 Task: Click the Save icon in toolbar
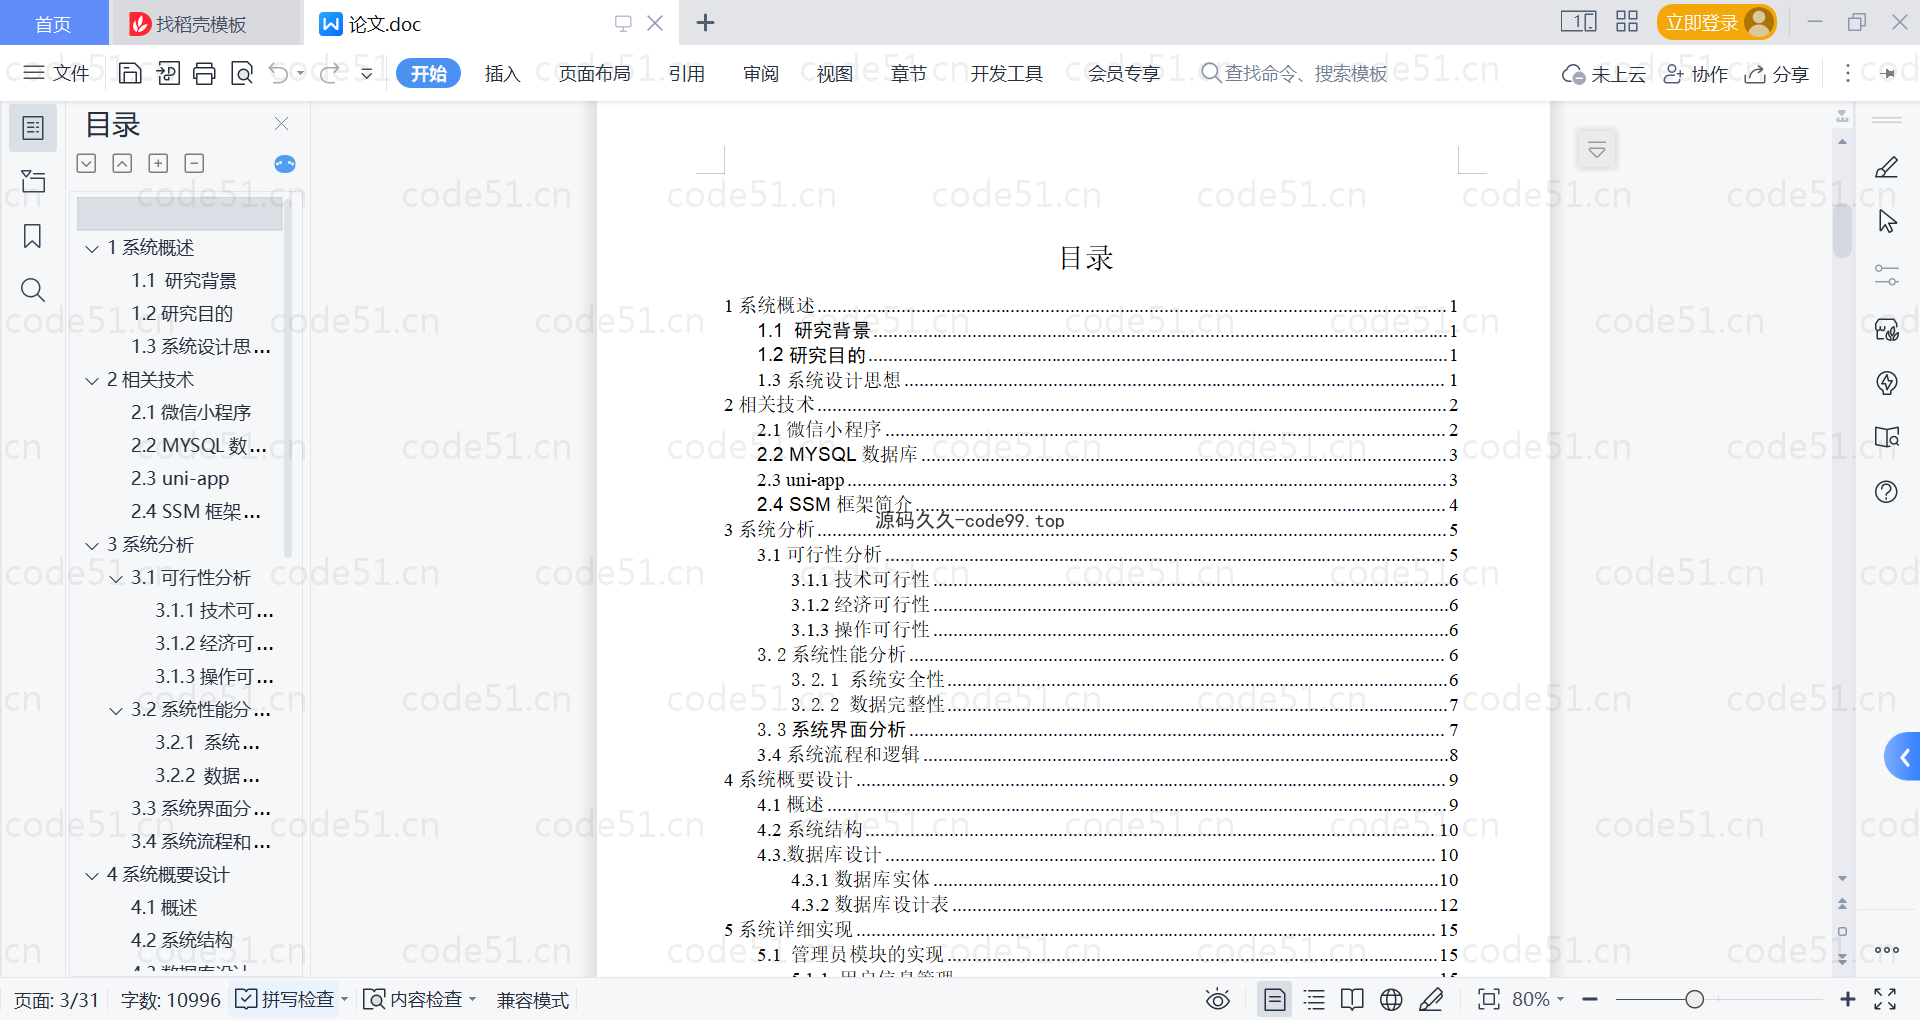point(130,73)
